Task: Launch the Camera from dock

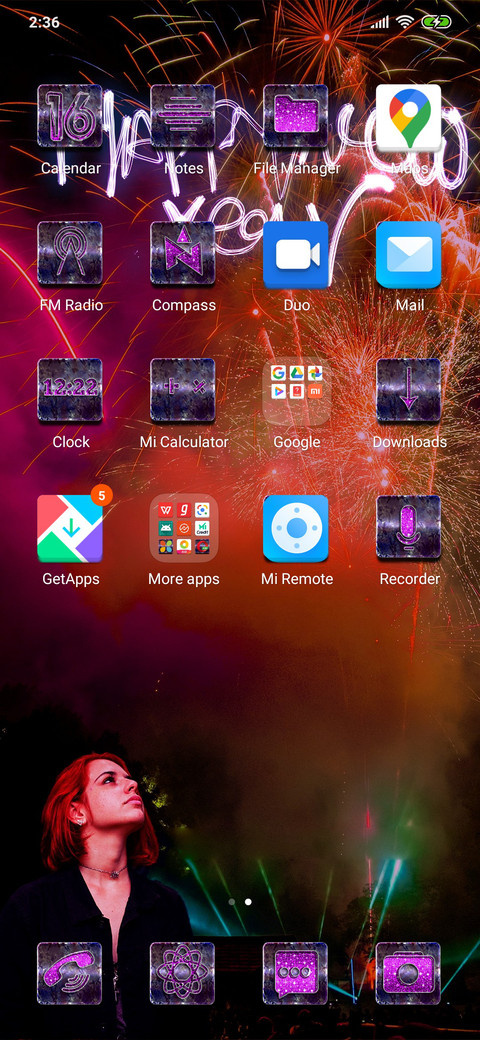Action: (409, 973)
